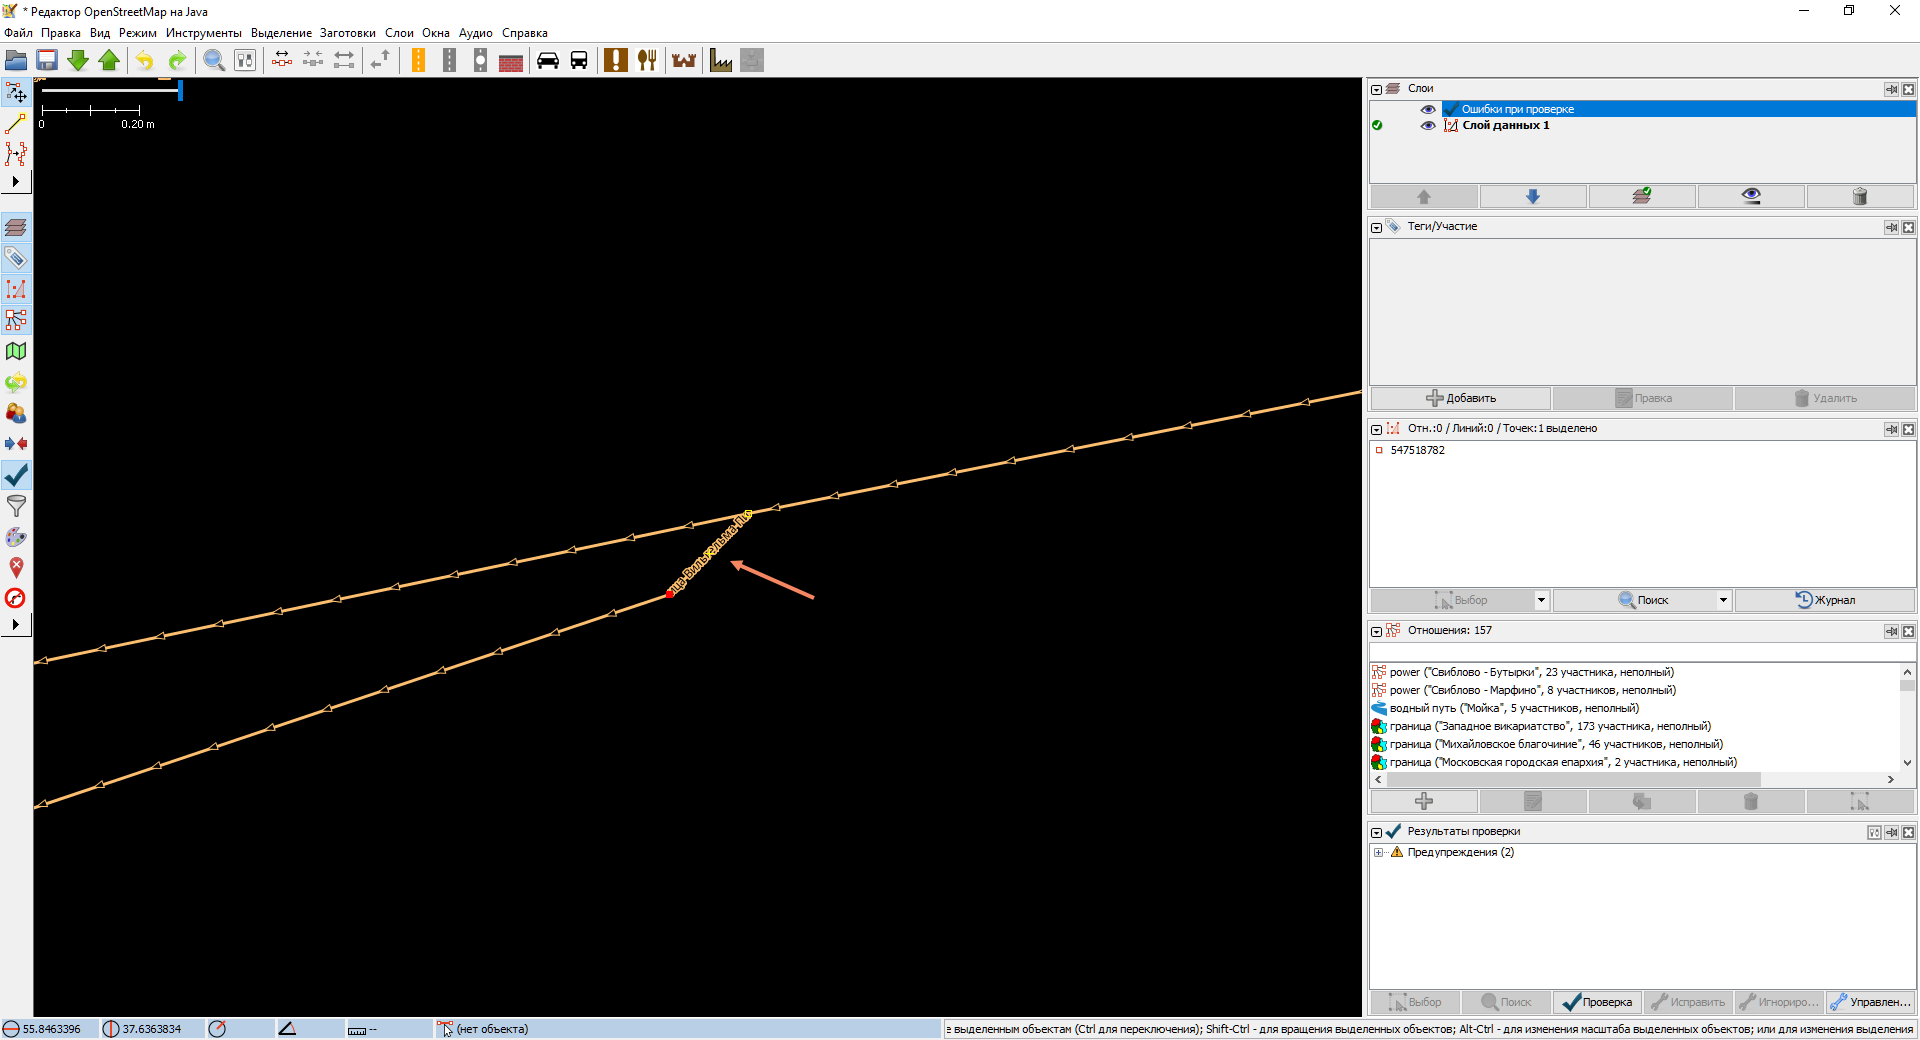The image size is (1920, 1040).
Task: Expand more sidebar toggle icons arrow
Action: (16, 625)
